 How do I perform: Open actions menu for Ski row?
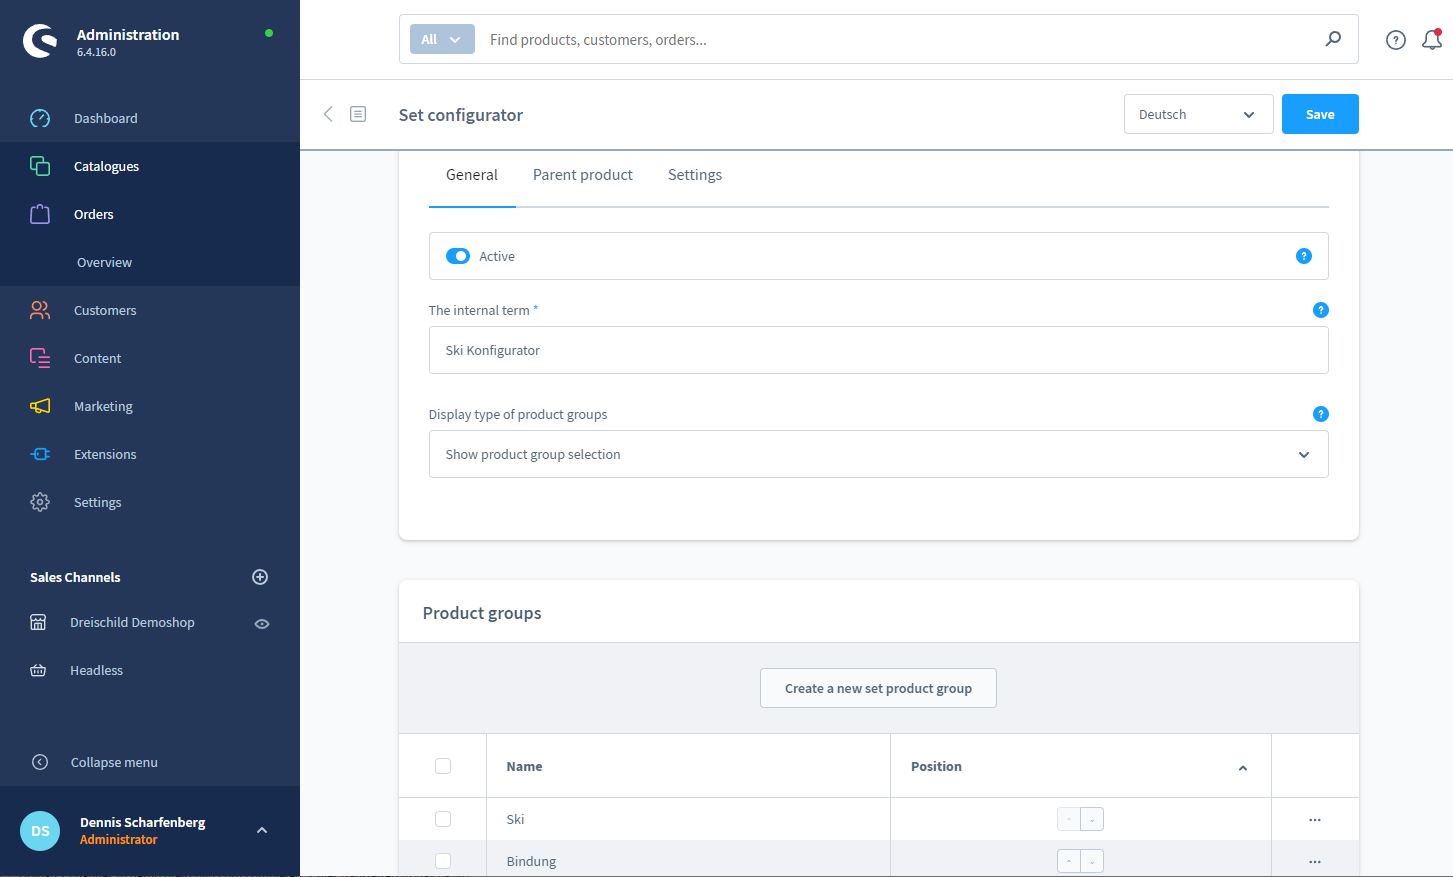coord(1315,820)
